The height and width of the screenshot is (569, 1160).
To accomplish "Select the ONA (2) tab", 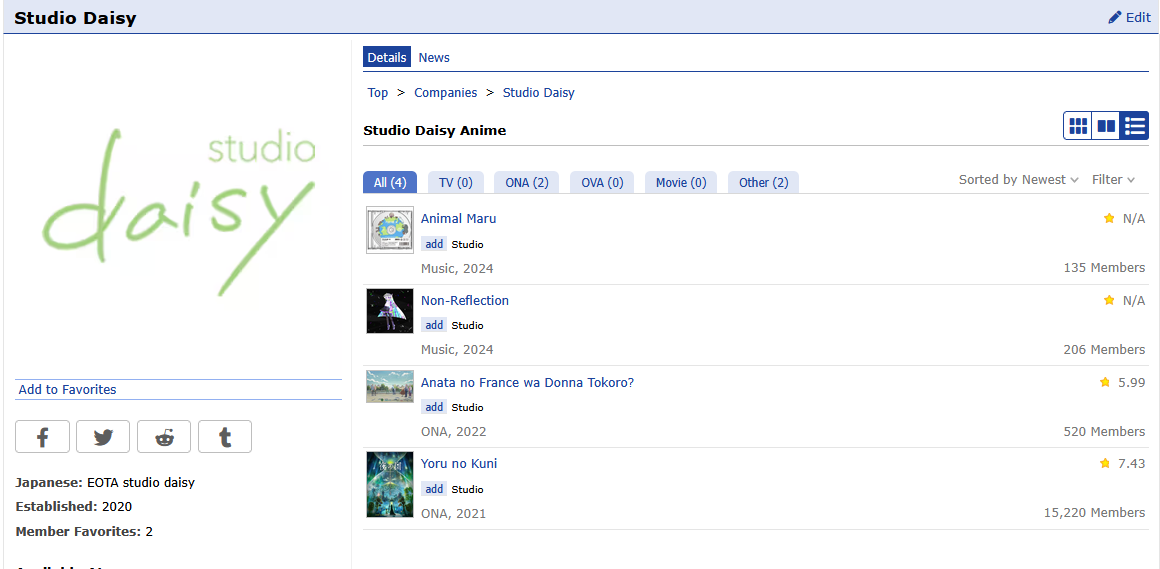I will pos(527,183).
